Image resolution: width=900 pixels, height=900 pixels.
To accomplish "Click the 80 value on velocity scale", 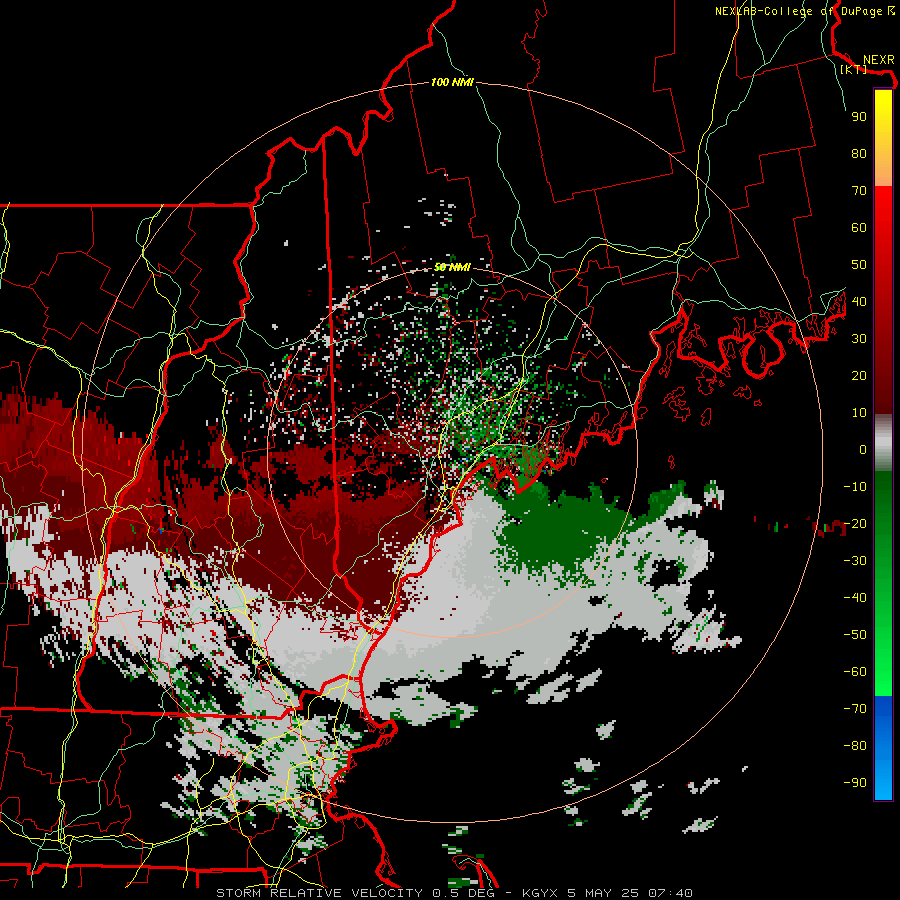I will click(x=859, y=154).
